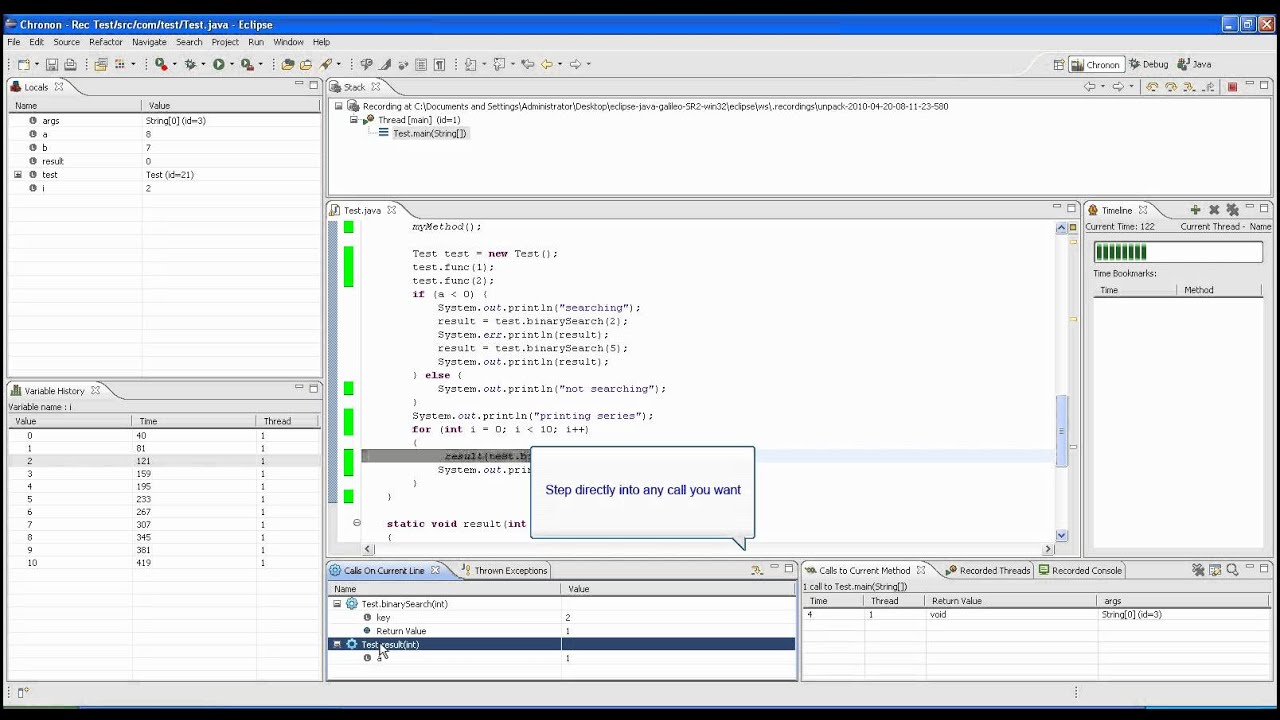
Task: Click the editor vertical scrollbar down arrow
Action: point(1062,535)
